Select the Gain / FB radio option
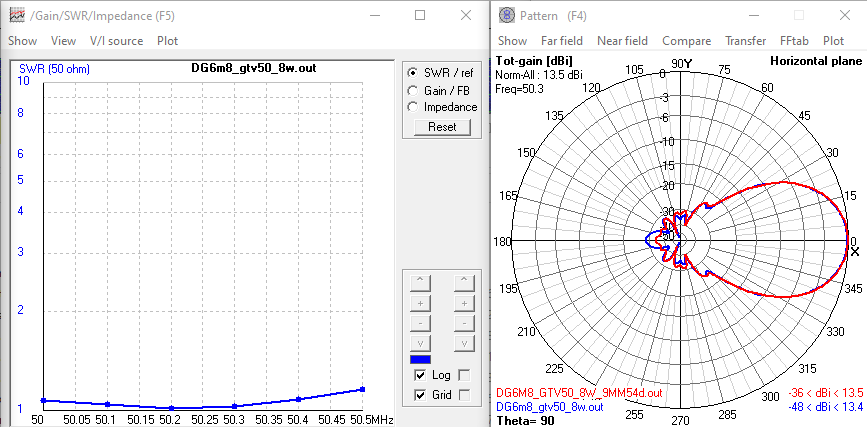This screenshot has height=427, width=867. pyautogui.click(x=413, y=90)
